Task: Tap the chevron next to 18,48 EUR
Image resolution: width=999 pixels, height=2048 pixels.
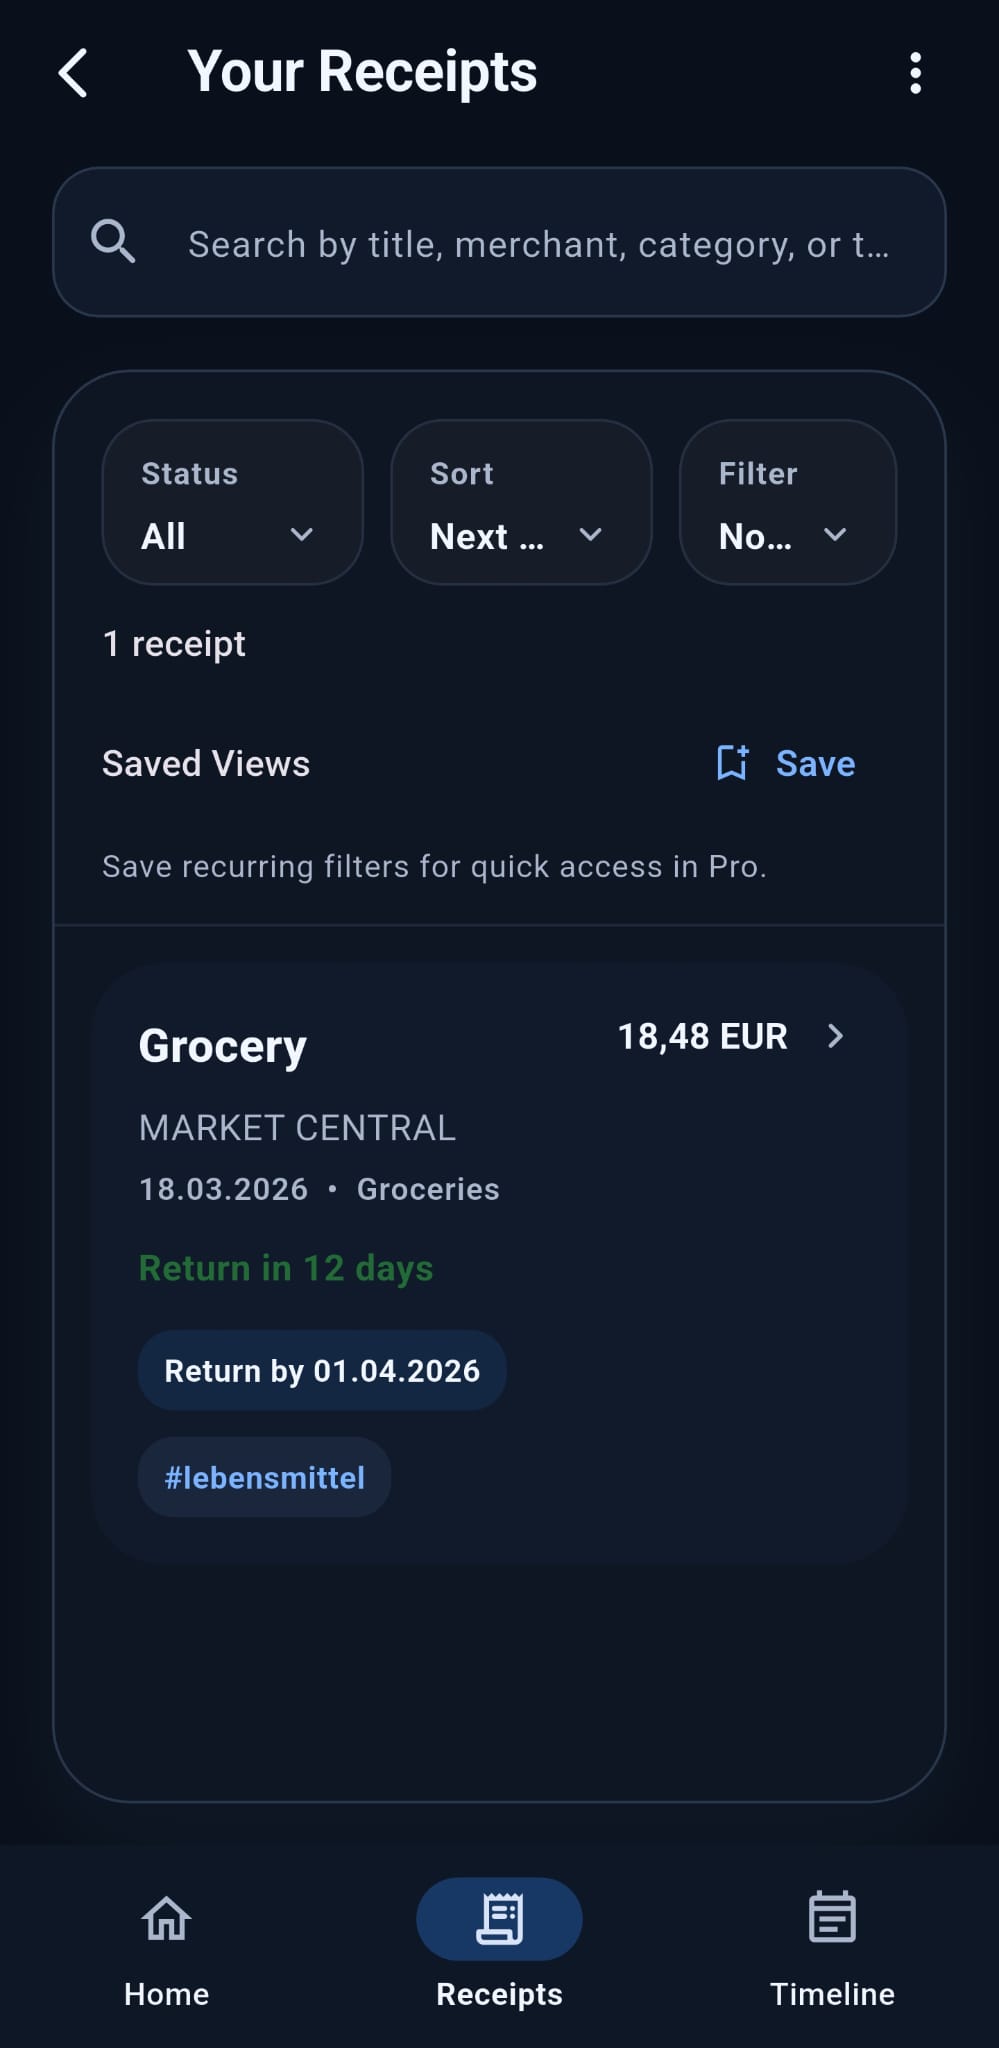Action: pyautogui.click(x=836, y=1036)
